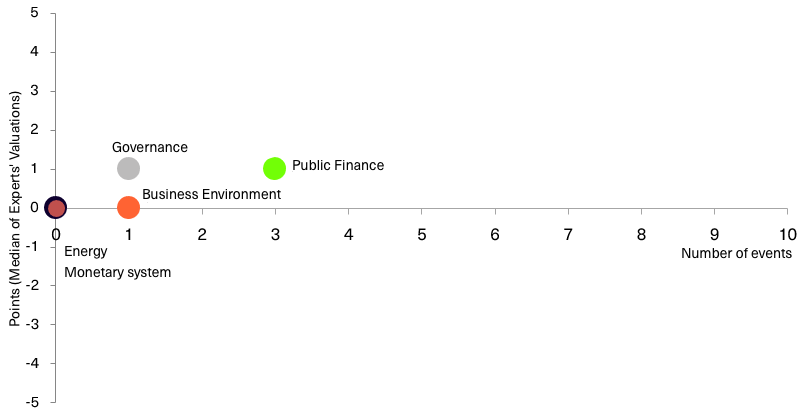Click the -3 label on vertical axis
This screenshot has width=798, height=412.
pyautogui.click(x=32, y=325)
